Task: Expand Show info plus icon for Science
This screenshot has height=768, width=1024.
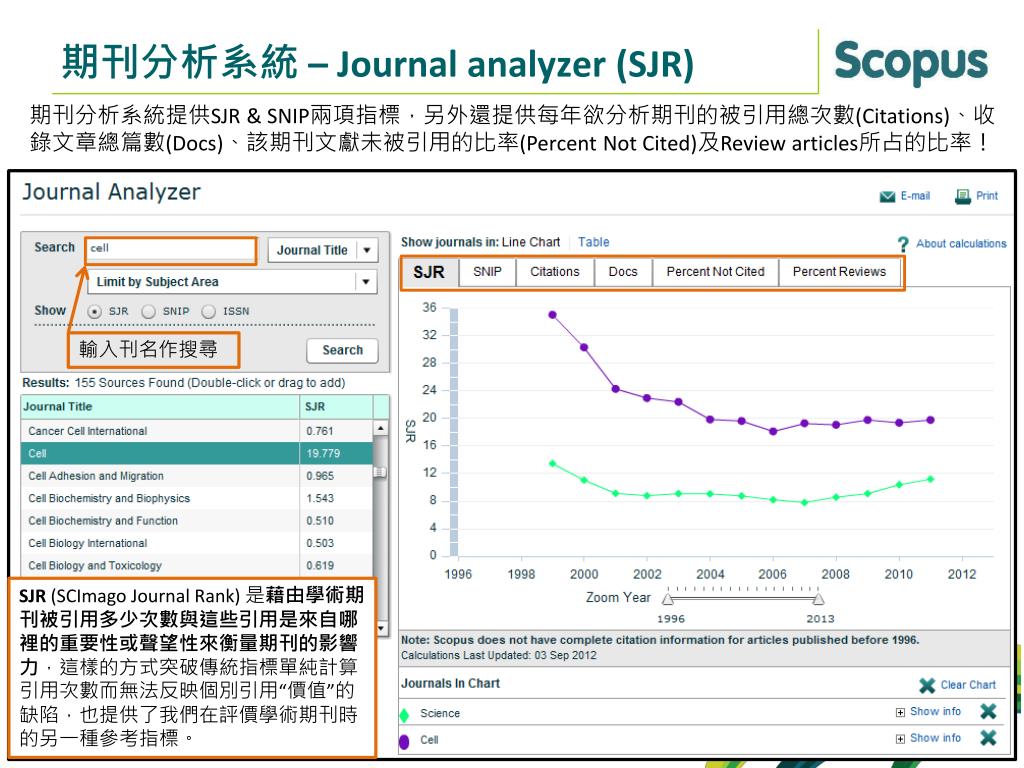Action: 901,712
